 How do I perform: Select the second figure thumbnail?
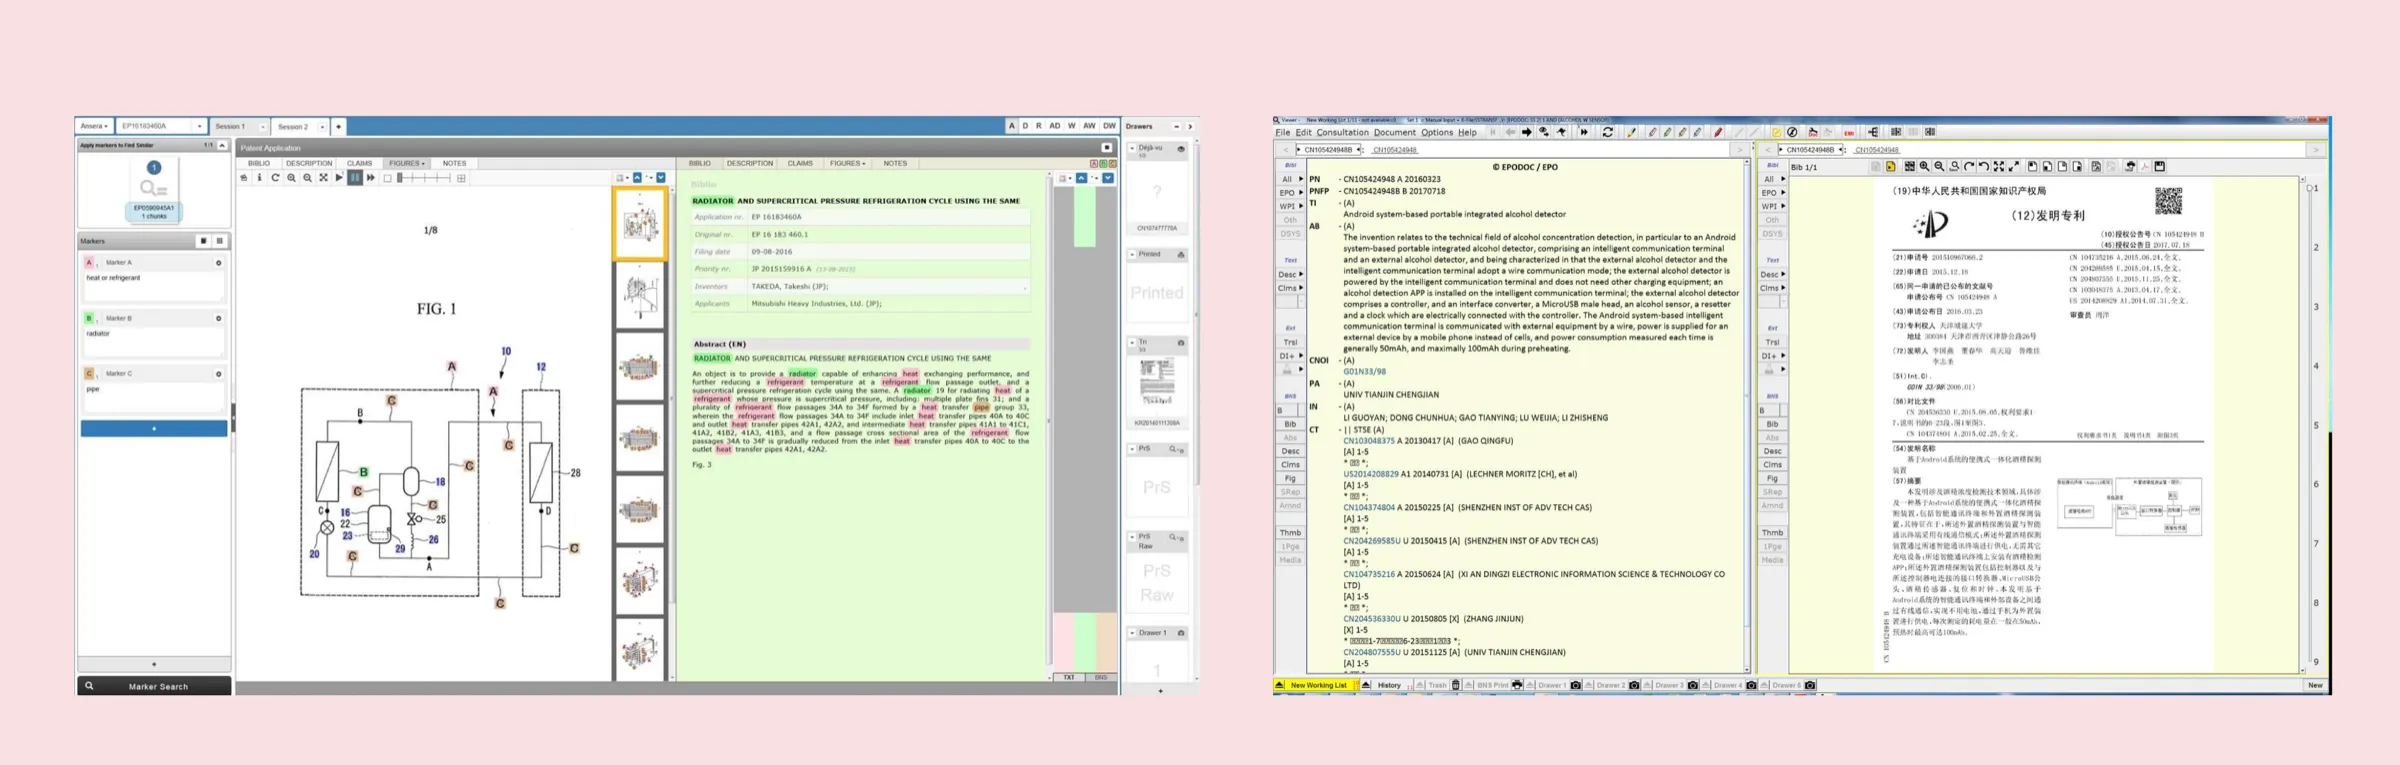[x=639, y=296]
